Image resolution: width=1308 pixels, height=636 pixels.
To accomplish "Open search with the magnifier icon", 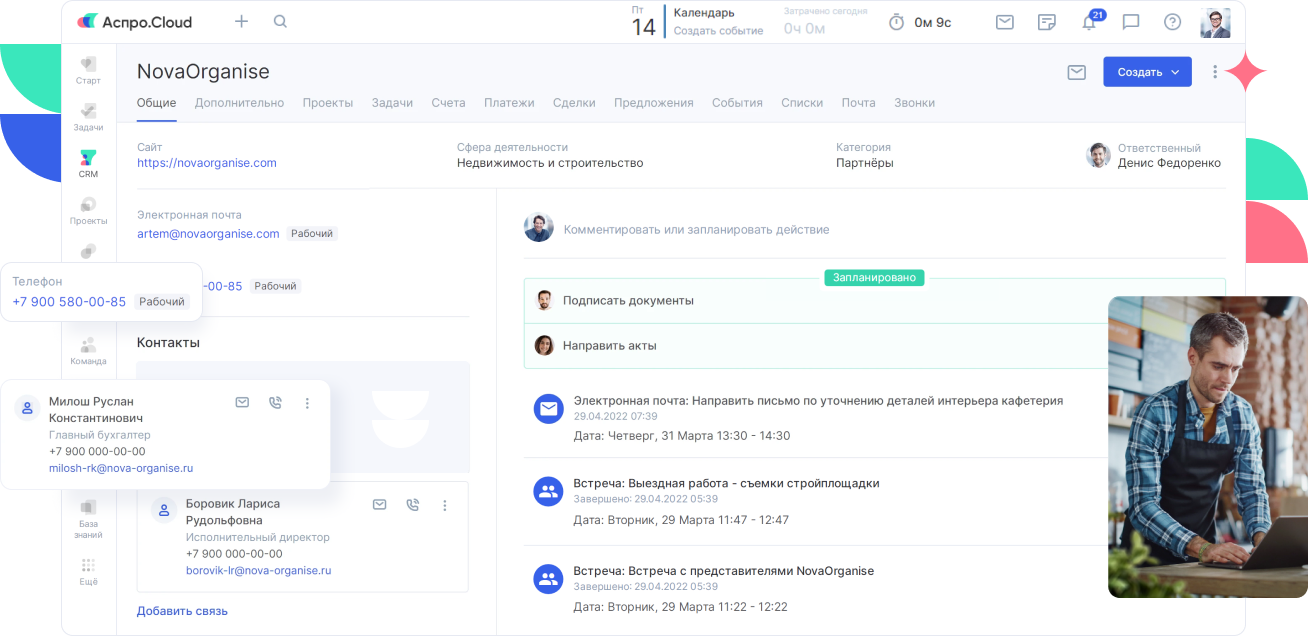I will click(x=280, y=21).
